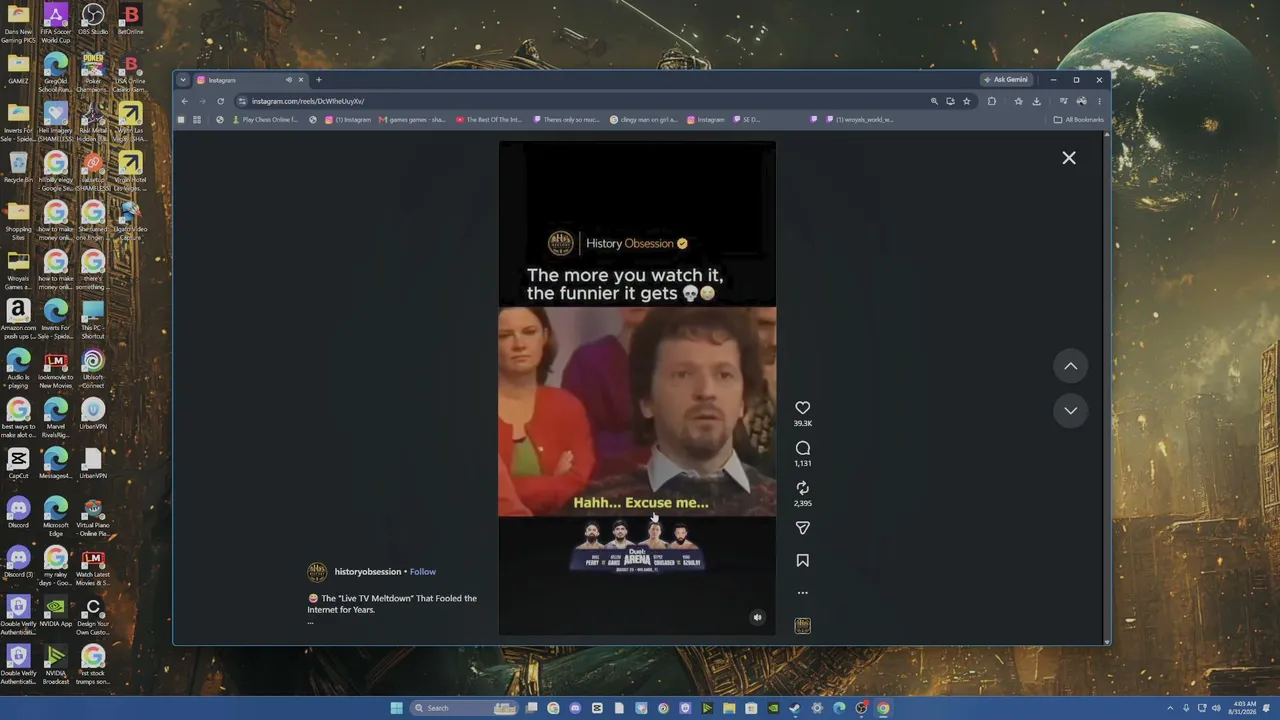Expand the caption with the ellipsis more link

click(311, 621)
